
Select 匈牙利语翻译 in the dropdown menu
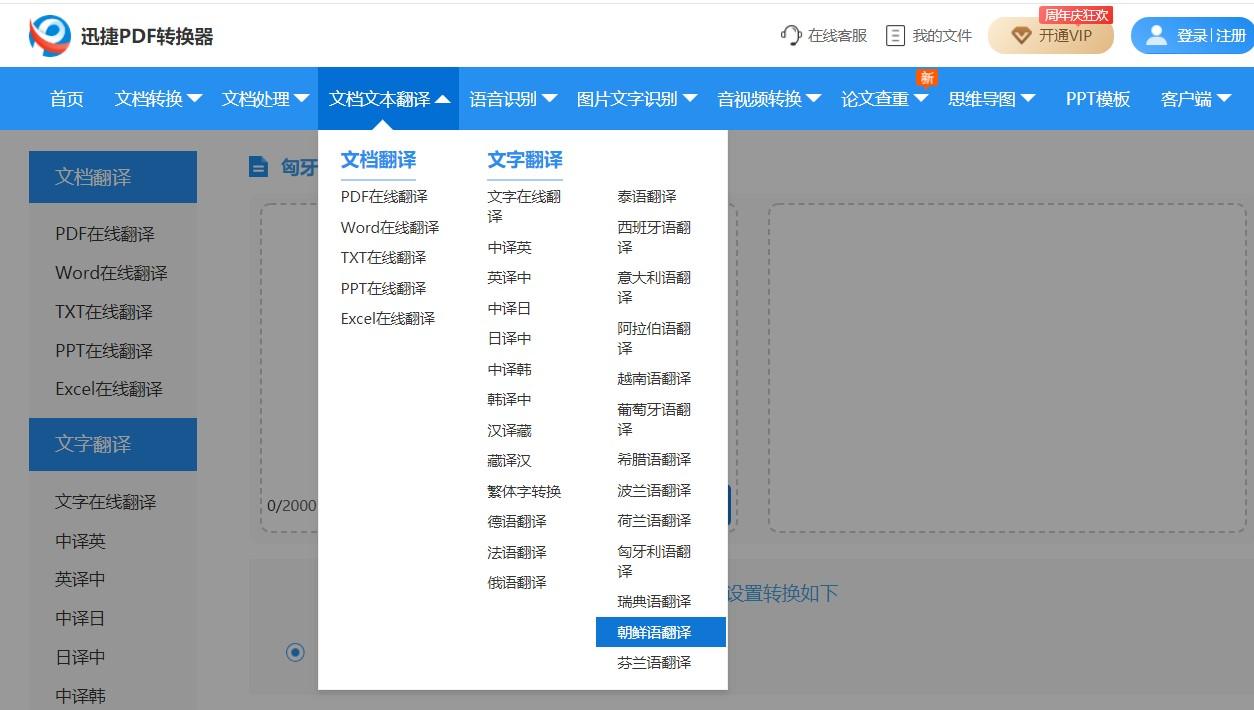(654, 561)
